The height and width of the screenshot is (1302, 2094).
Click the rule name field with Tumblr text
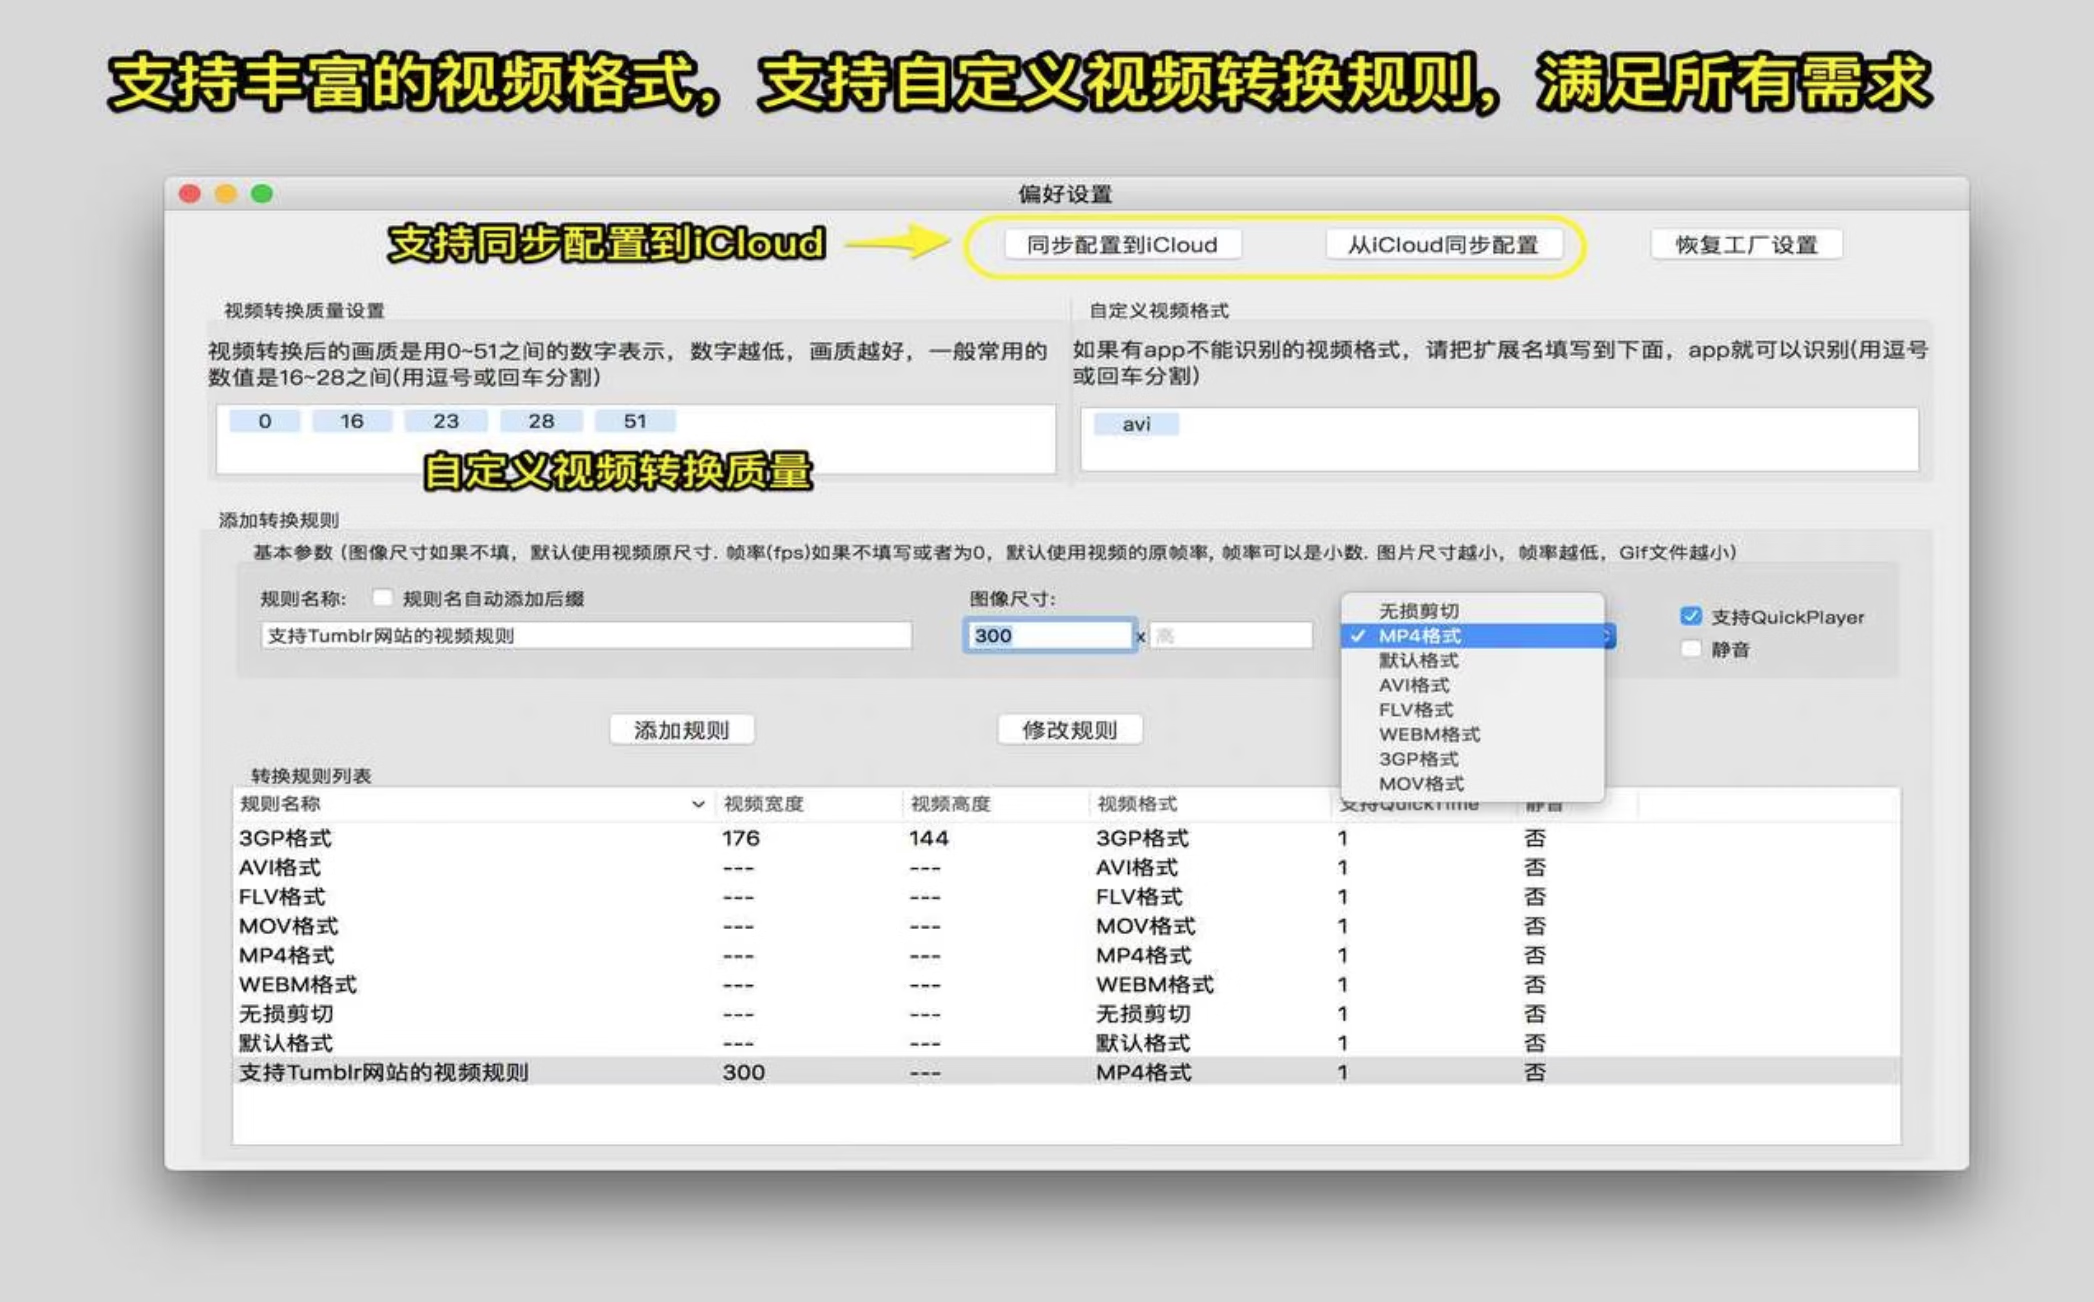click(x=585, y=635)
